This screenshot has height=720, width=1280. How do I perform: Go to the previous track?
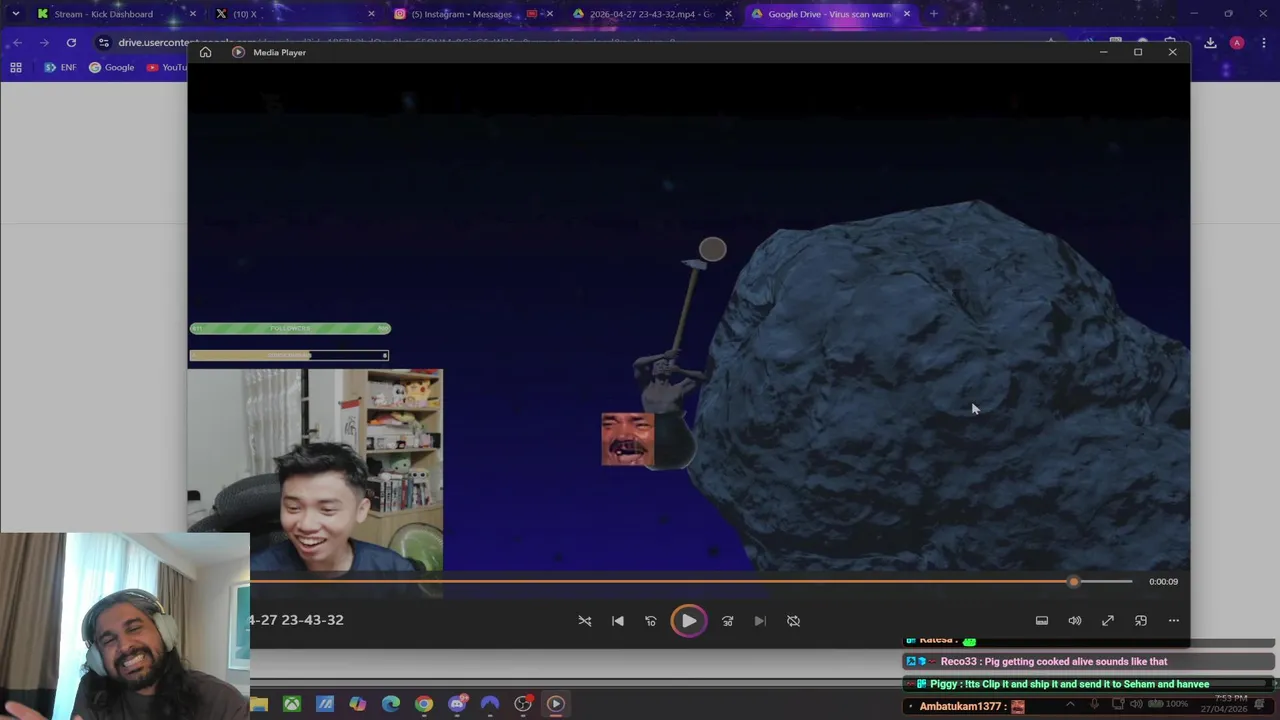click(618, 621)
